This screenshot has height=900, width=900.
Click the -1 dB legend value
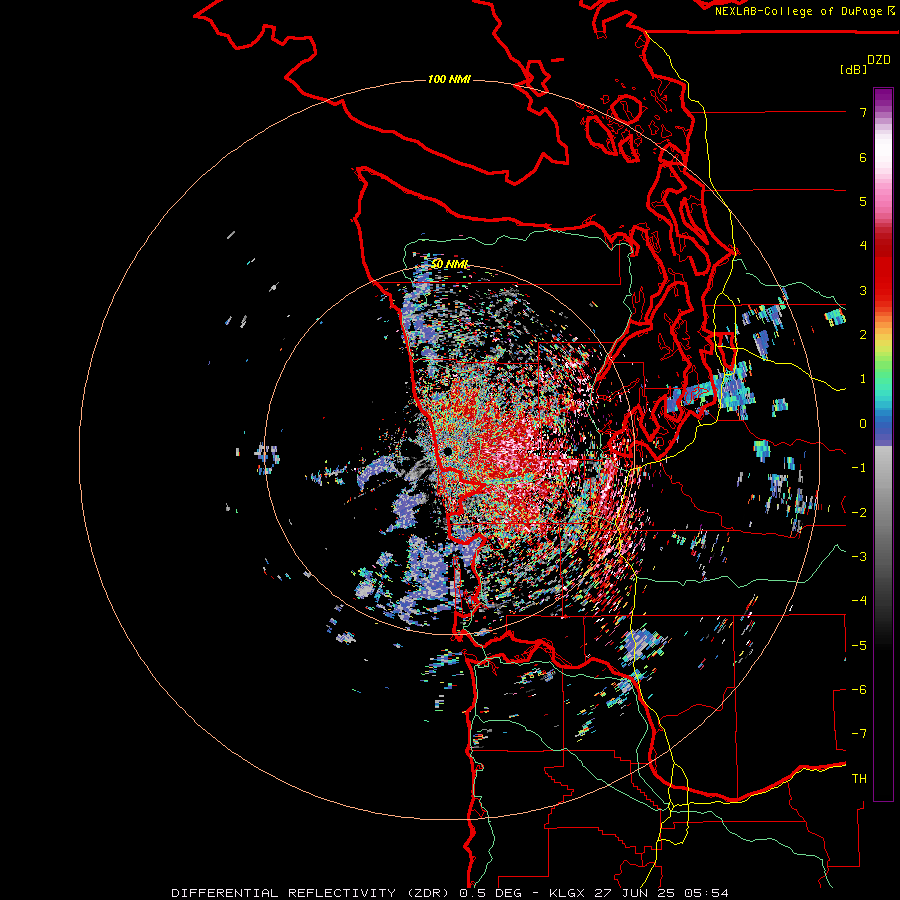[x=859, y=468]
